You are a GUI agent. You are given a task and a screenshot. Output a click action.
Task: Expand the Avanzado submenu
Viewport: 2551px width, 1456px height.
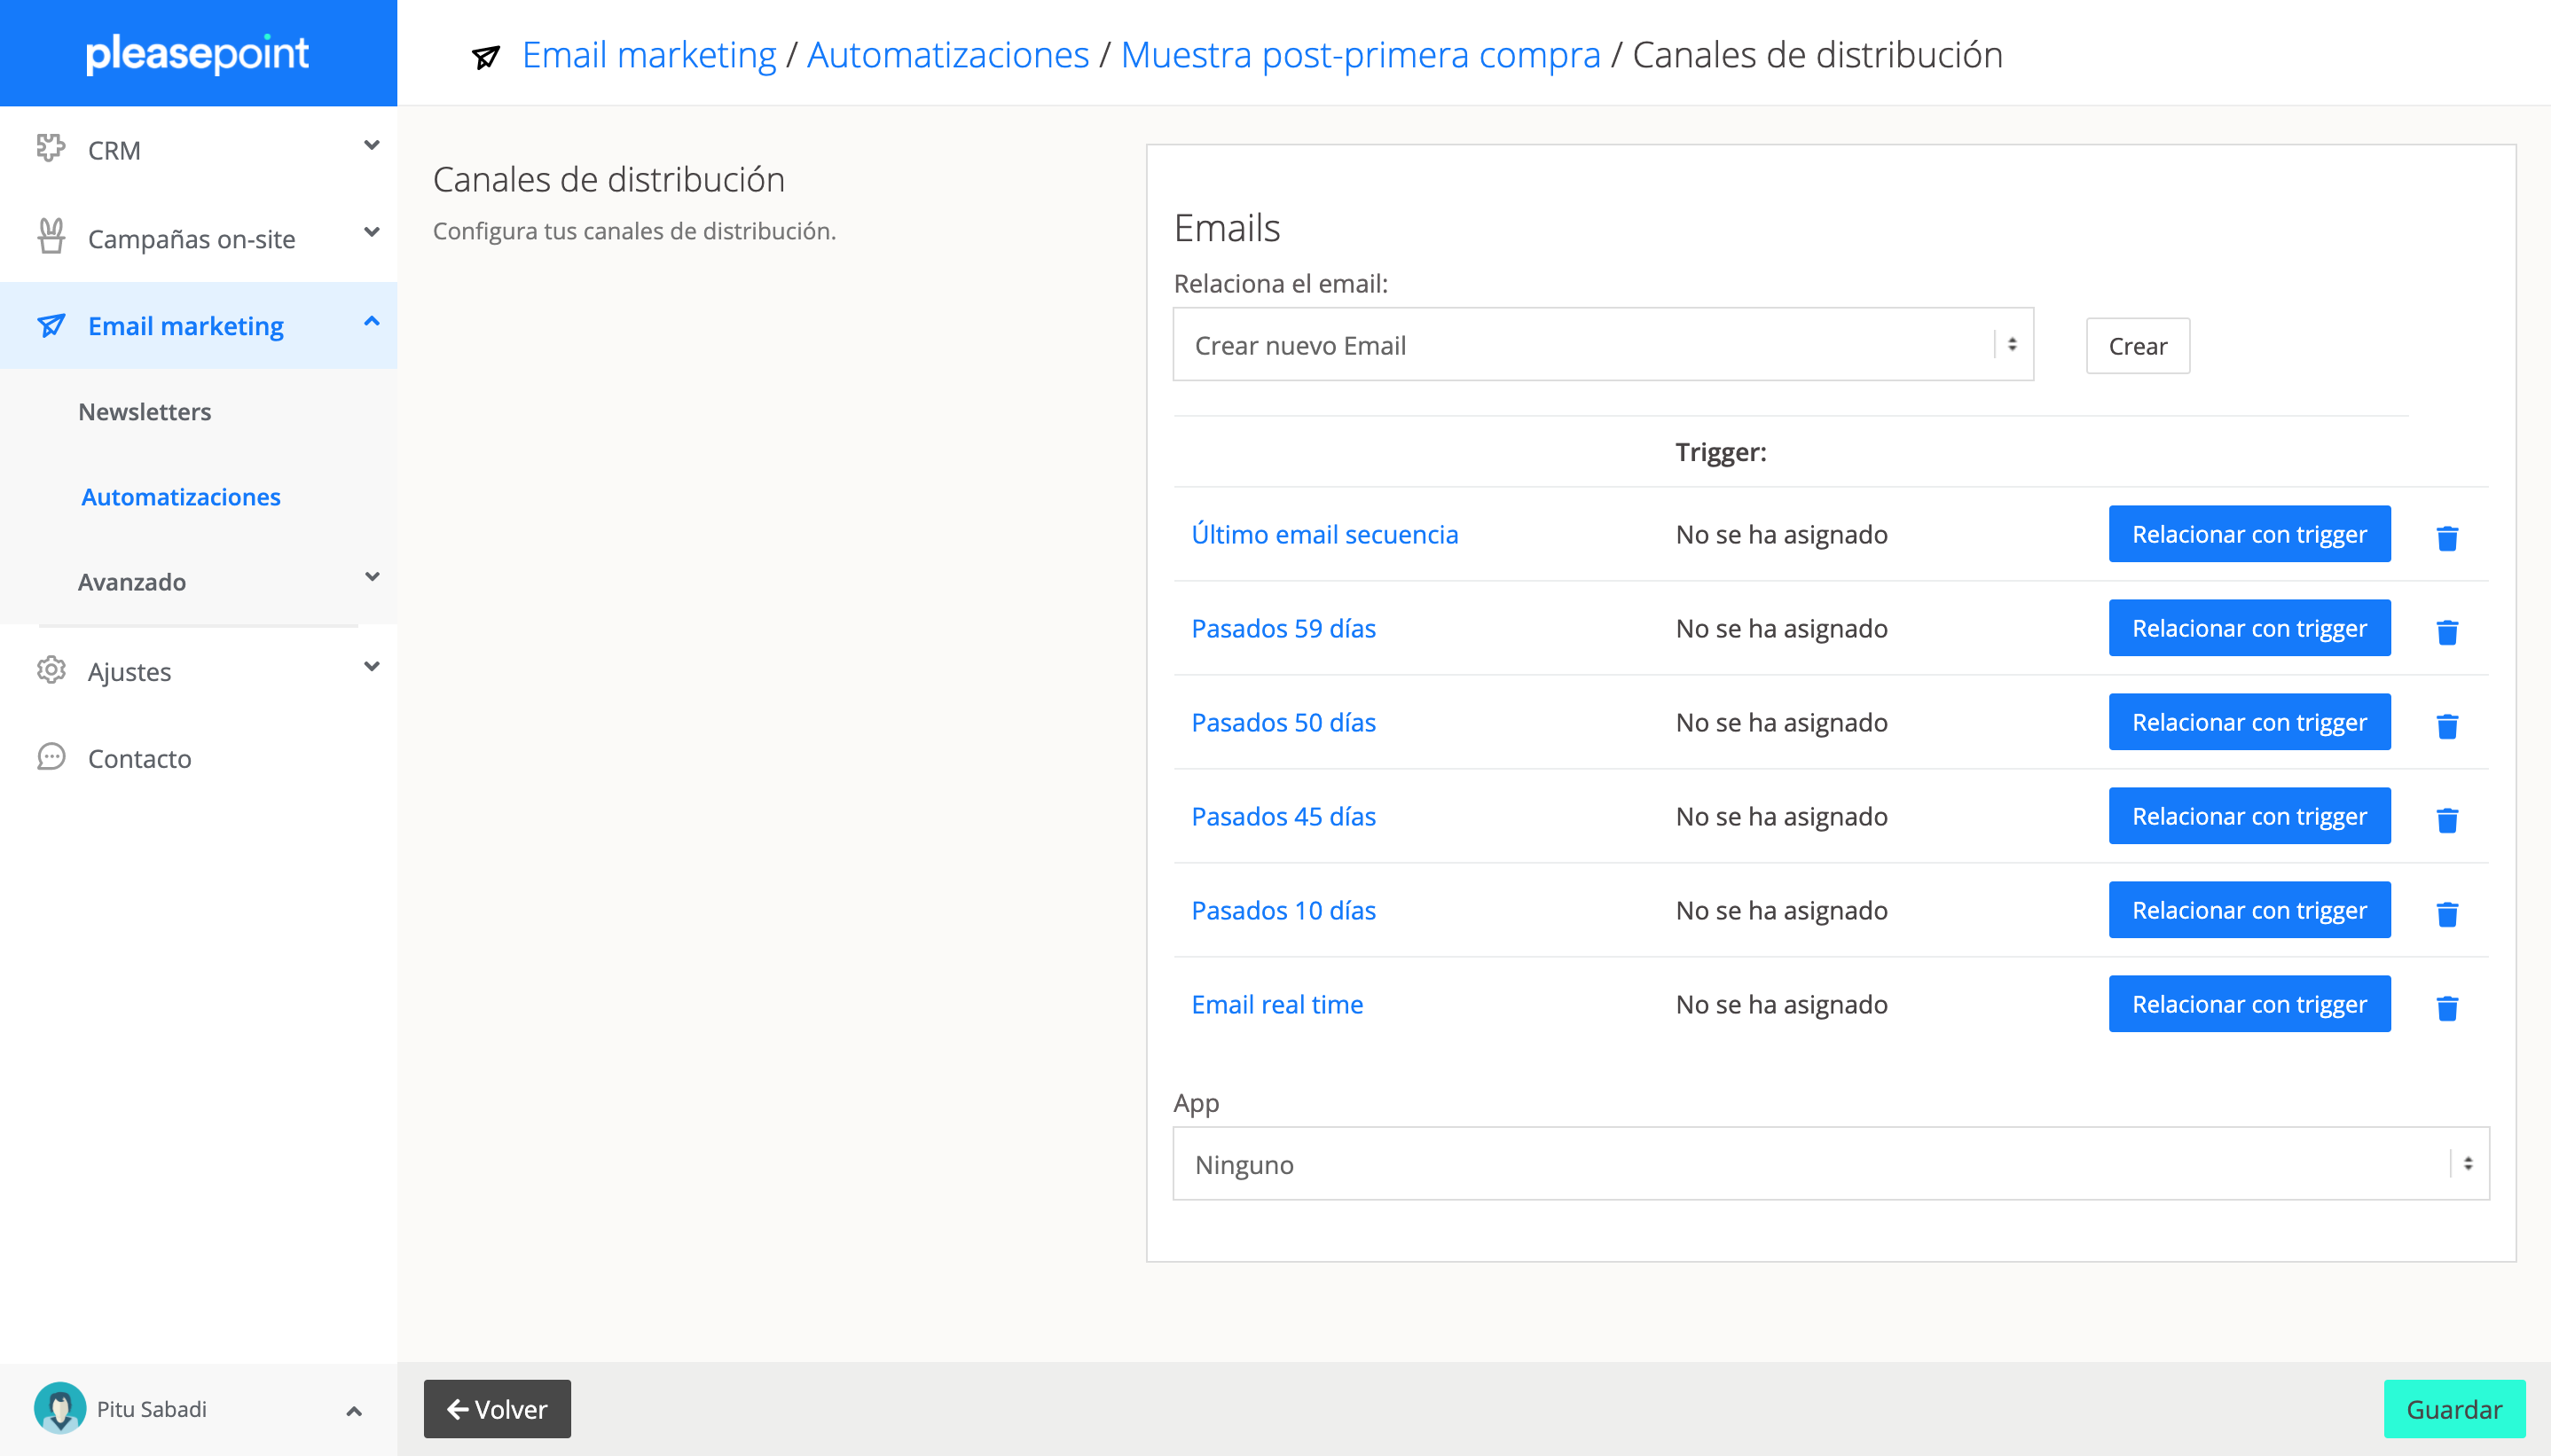pyautogui.click(x=371, y=578)
